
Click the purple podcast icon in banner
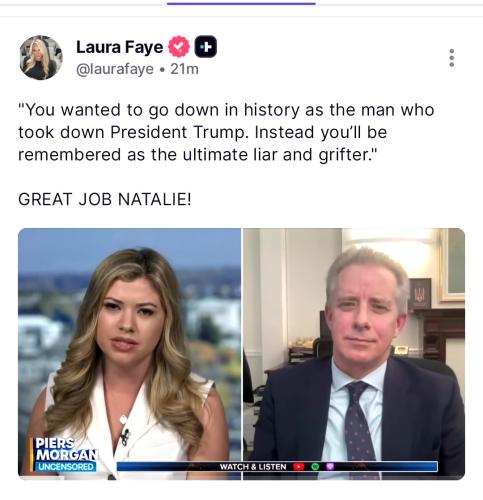click(x=330, y=467)
